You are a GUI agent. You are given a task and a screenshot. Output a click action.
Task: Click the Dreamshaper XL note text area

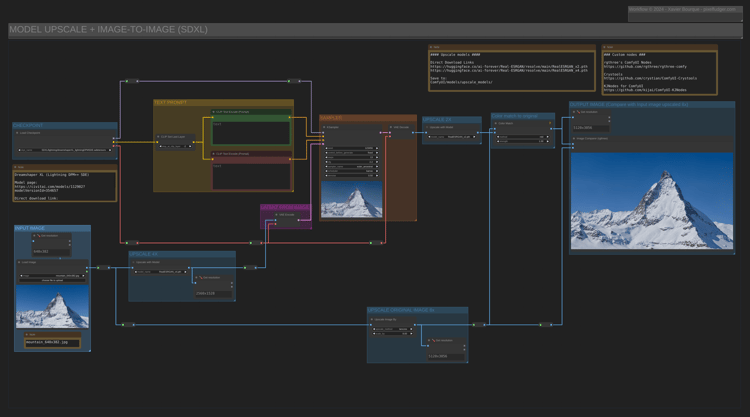(65, 186)
